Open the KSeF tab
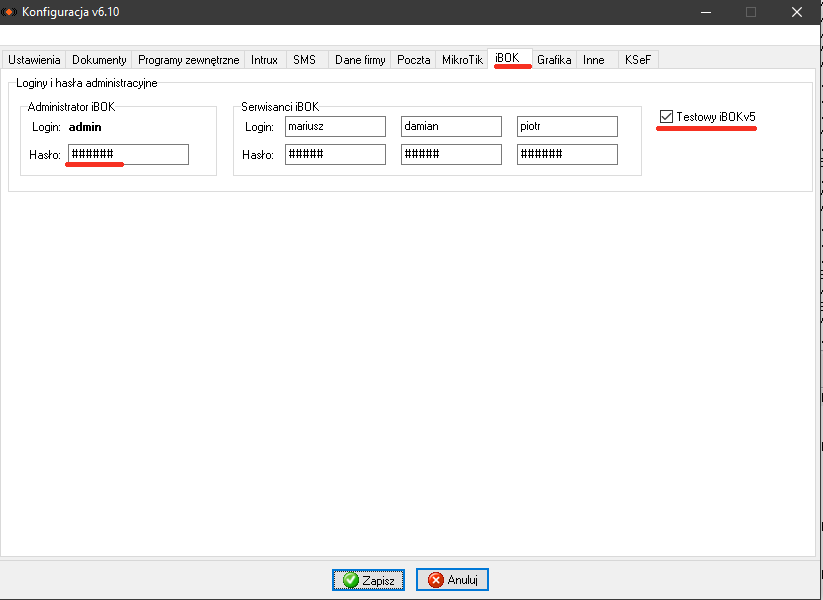The image size is (823, 600). [x=638, y=60]
